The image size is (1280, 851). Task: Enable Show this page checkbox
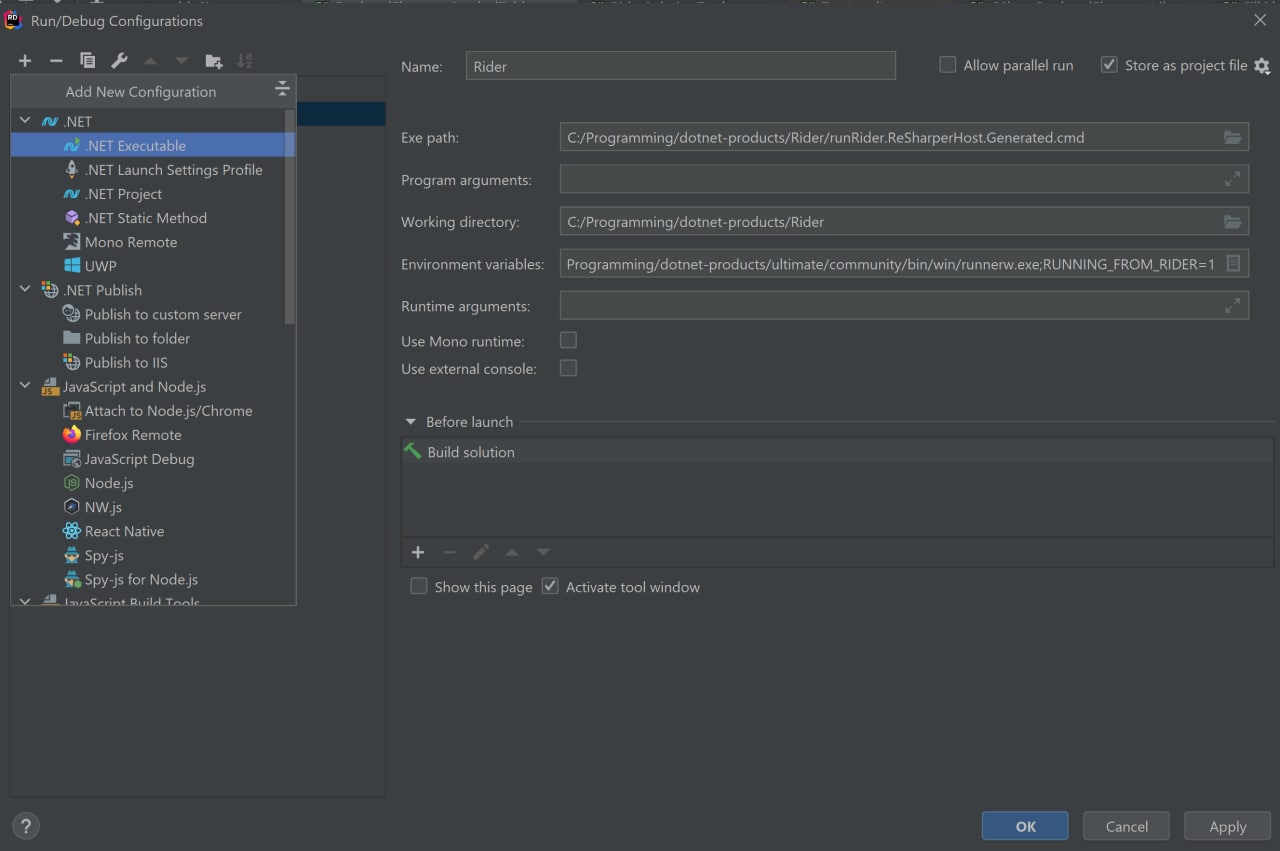[x=419, y=586]
